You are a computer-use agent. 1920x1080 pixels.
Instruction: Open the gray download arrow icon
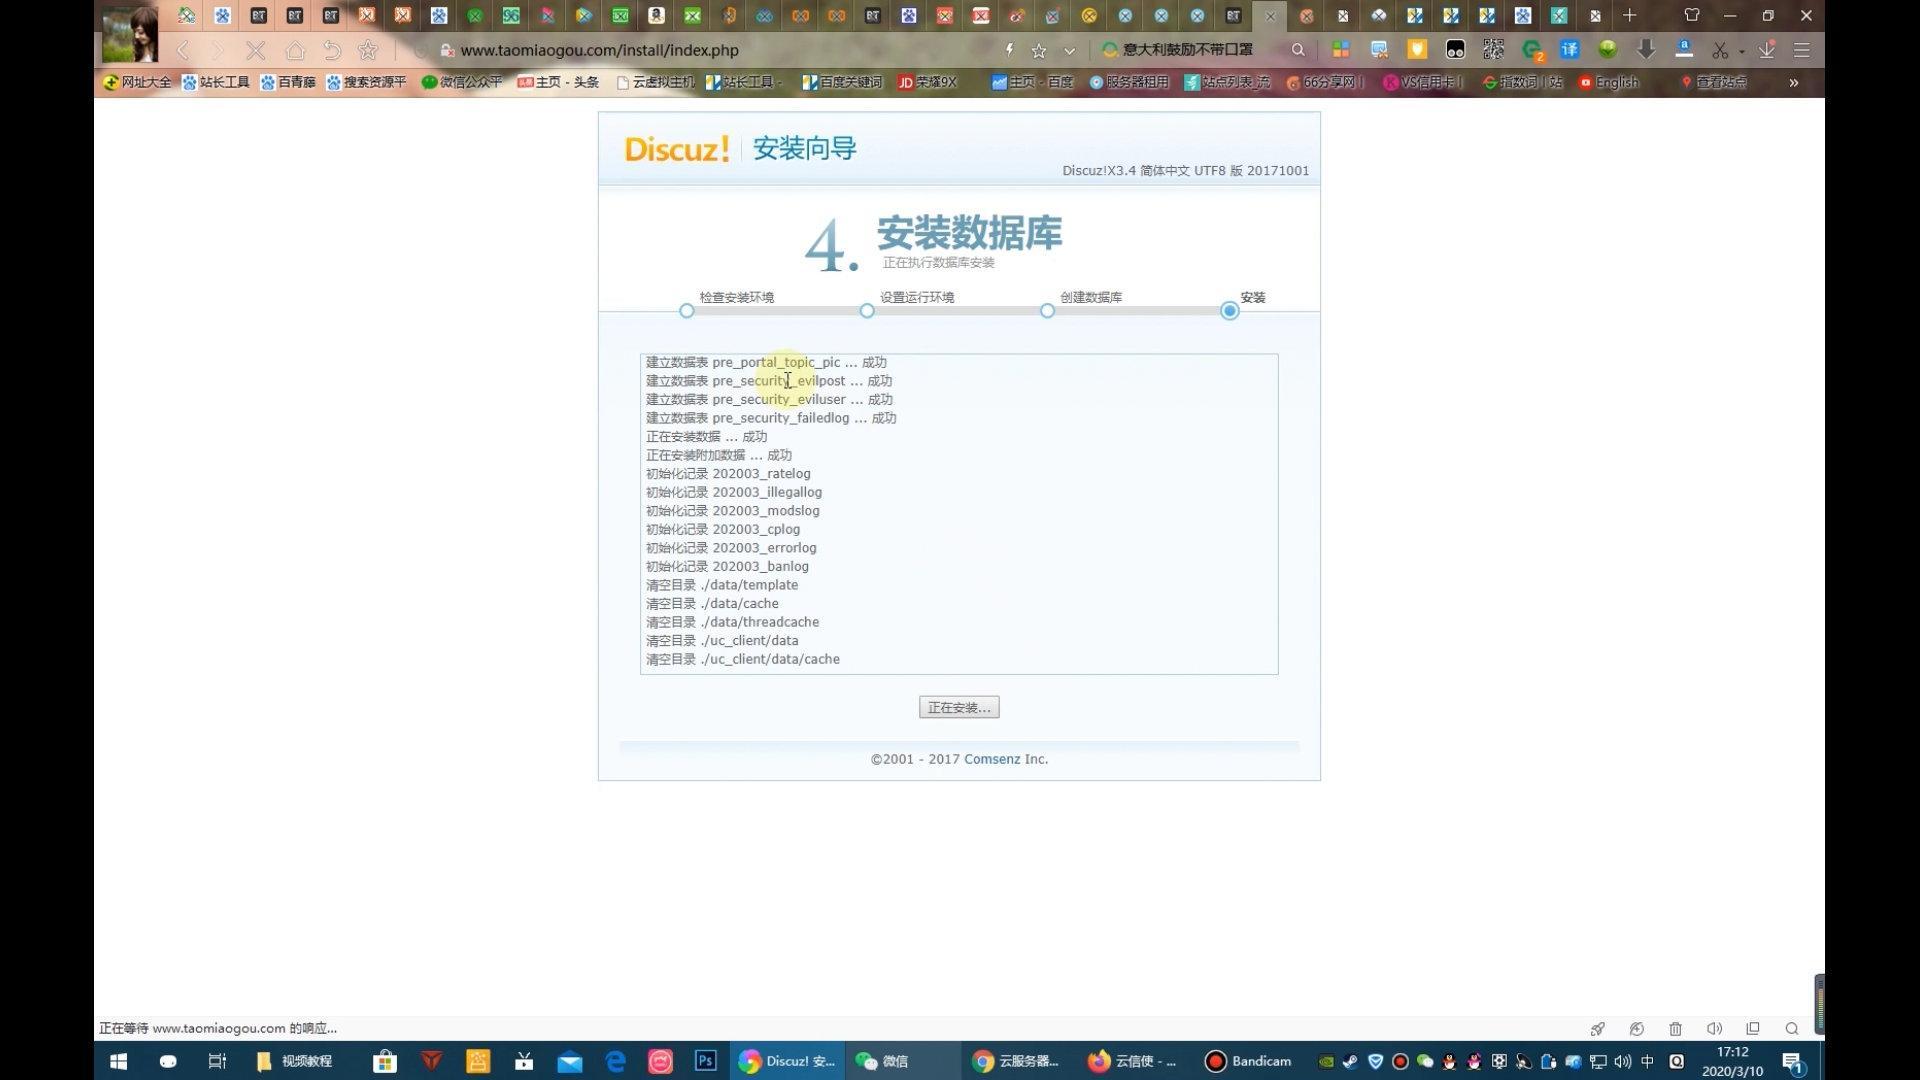(1646, 50)
